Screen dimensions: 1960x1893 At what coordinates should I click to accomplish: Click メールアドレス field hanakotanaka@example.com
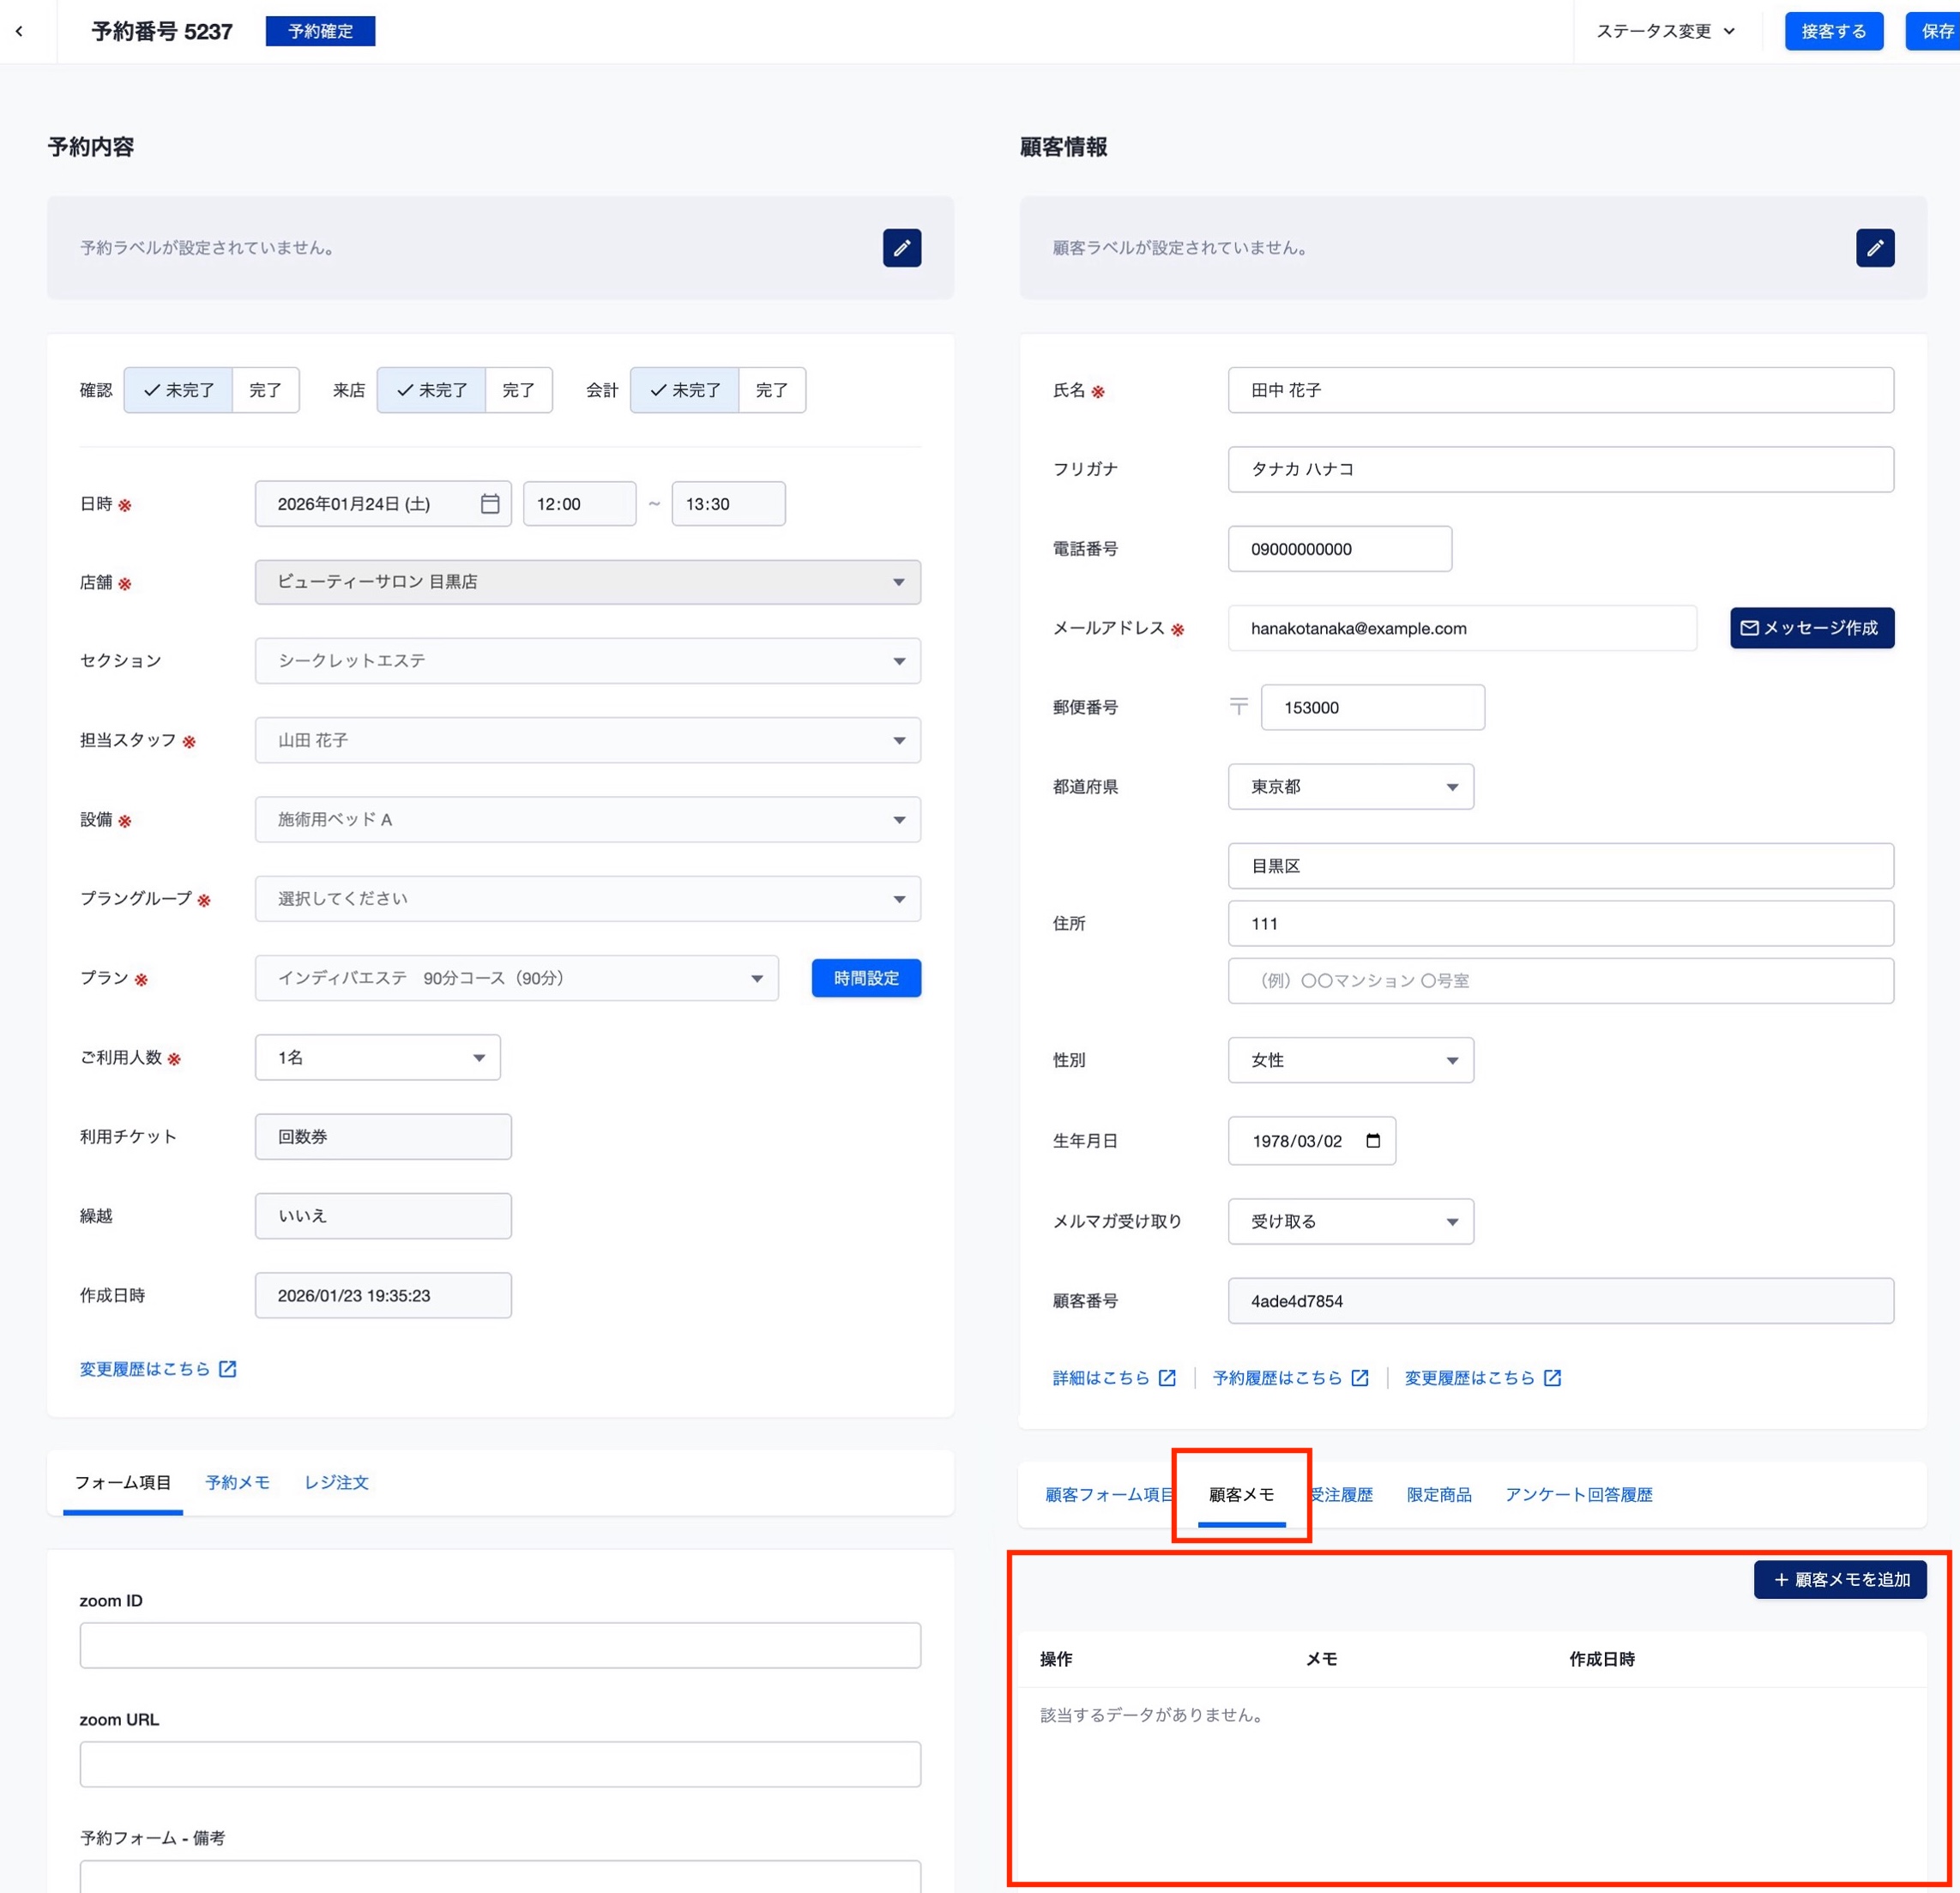tap(1462, 628)
